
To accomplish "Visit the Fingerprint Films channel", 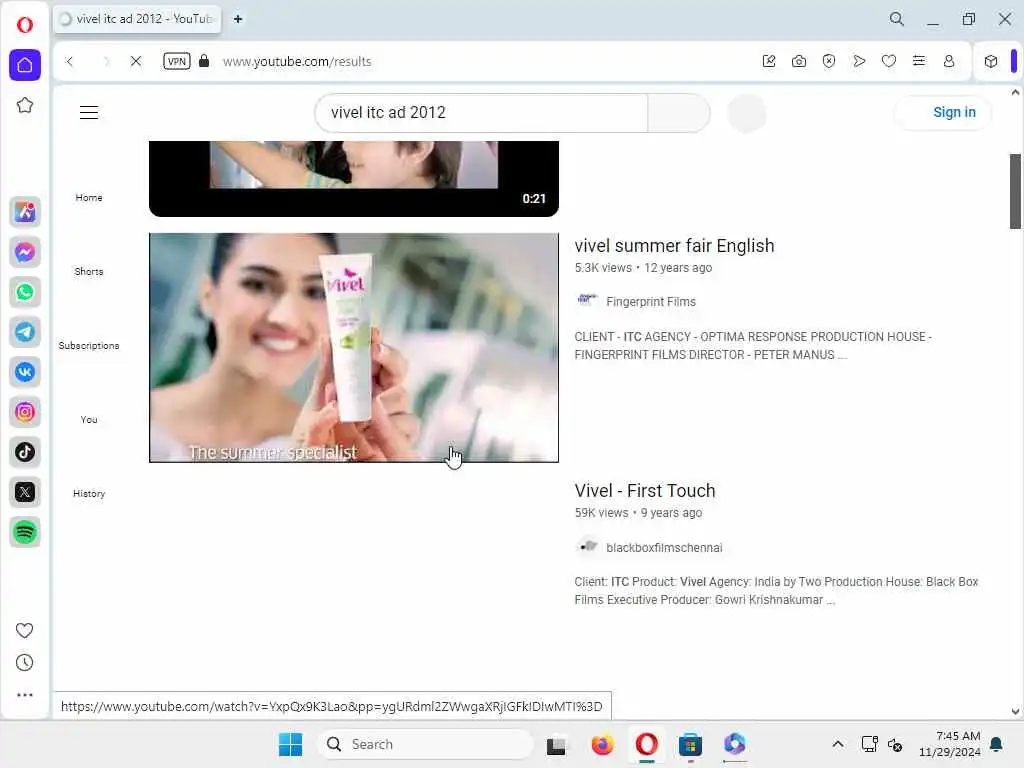I will (651, 302).
